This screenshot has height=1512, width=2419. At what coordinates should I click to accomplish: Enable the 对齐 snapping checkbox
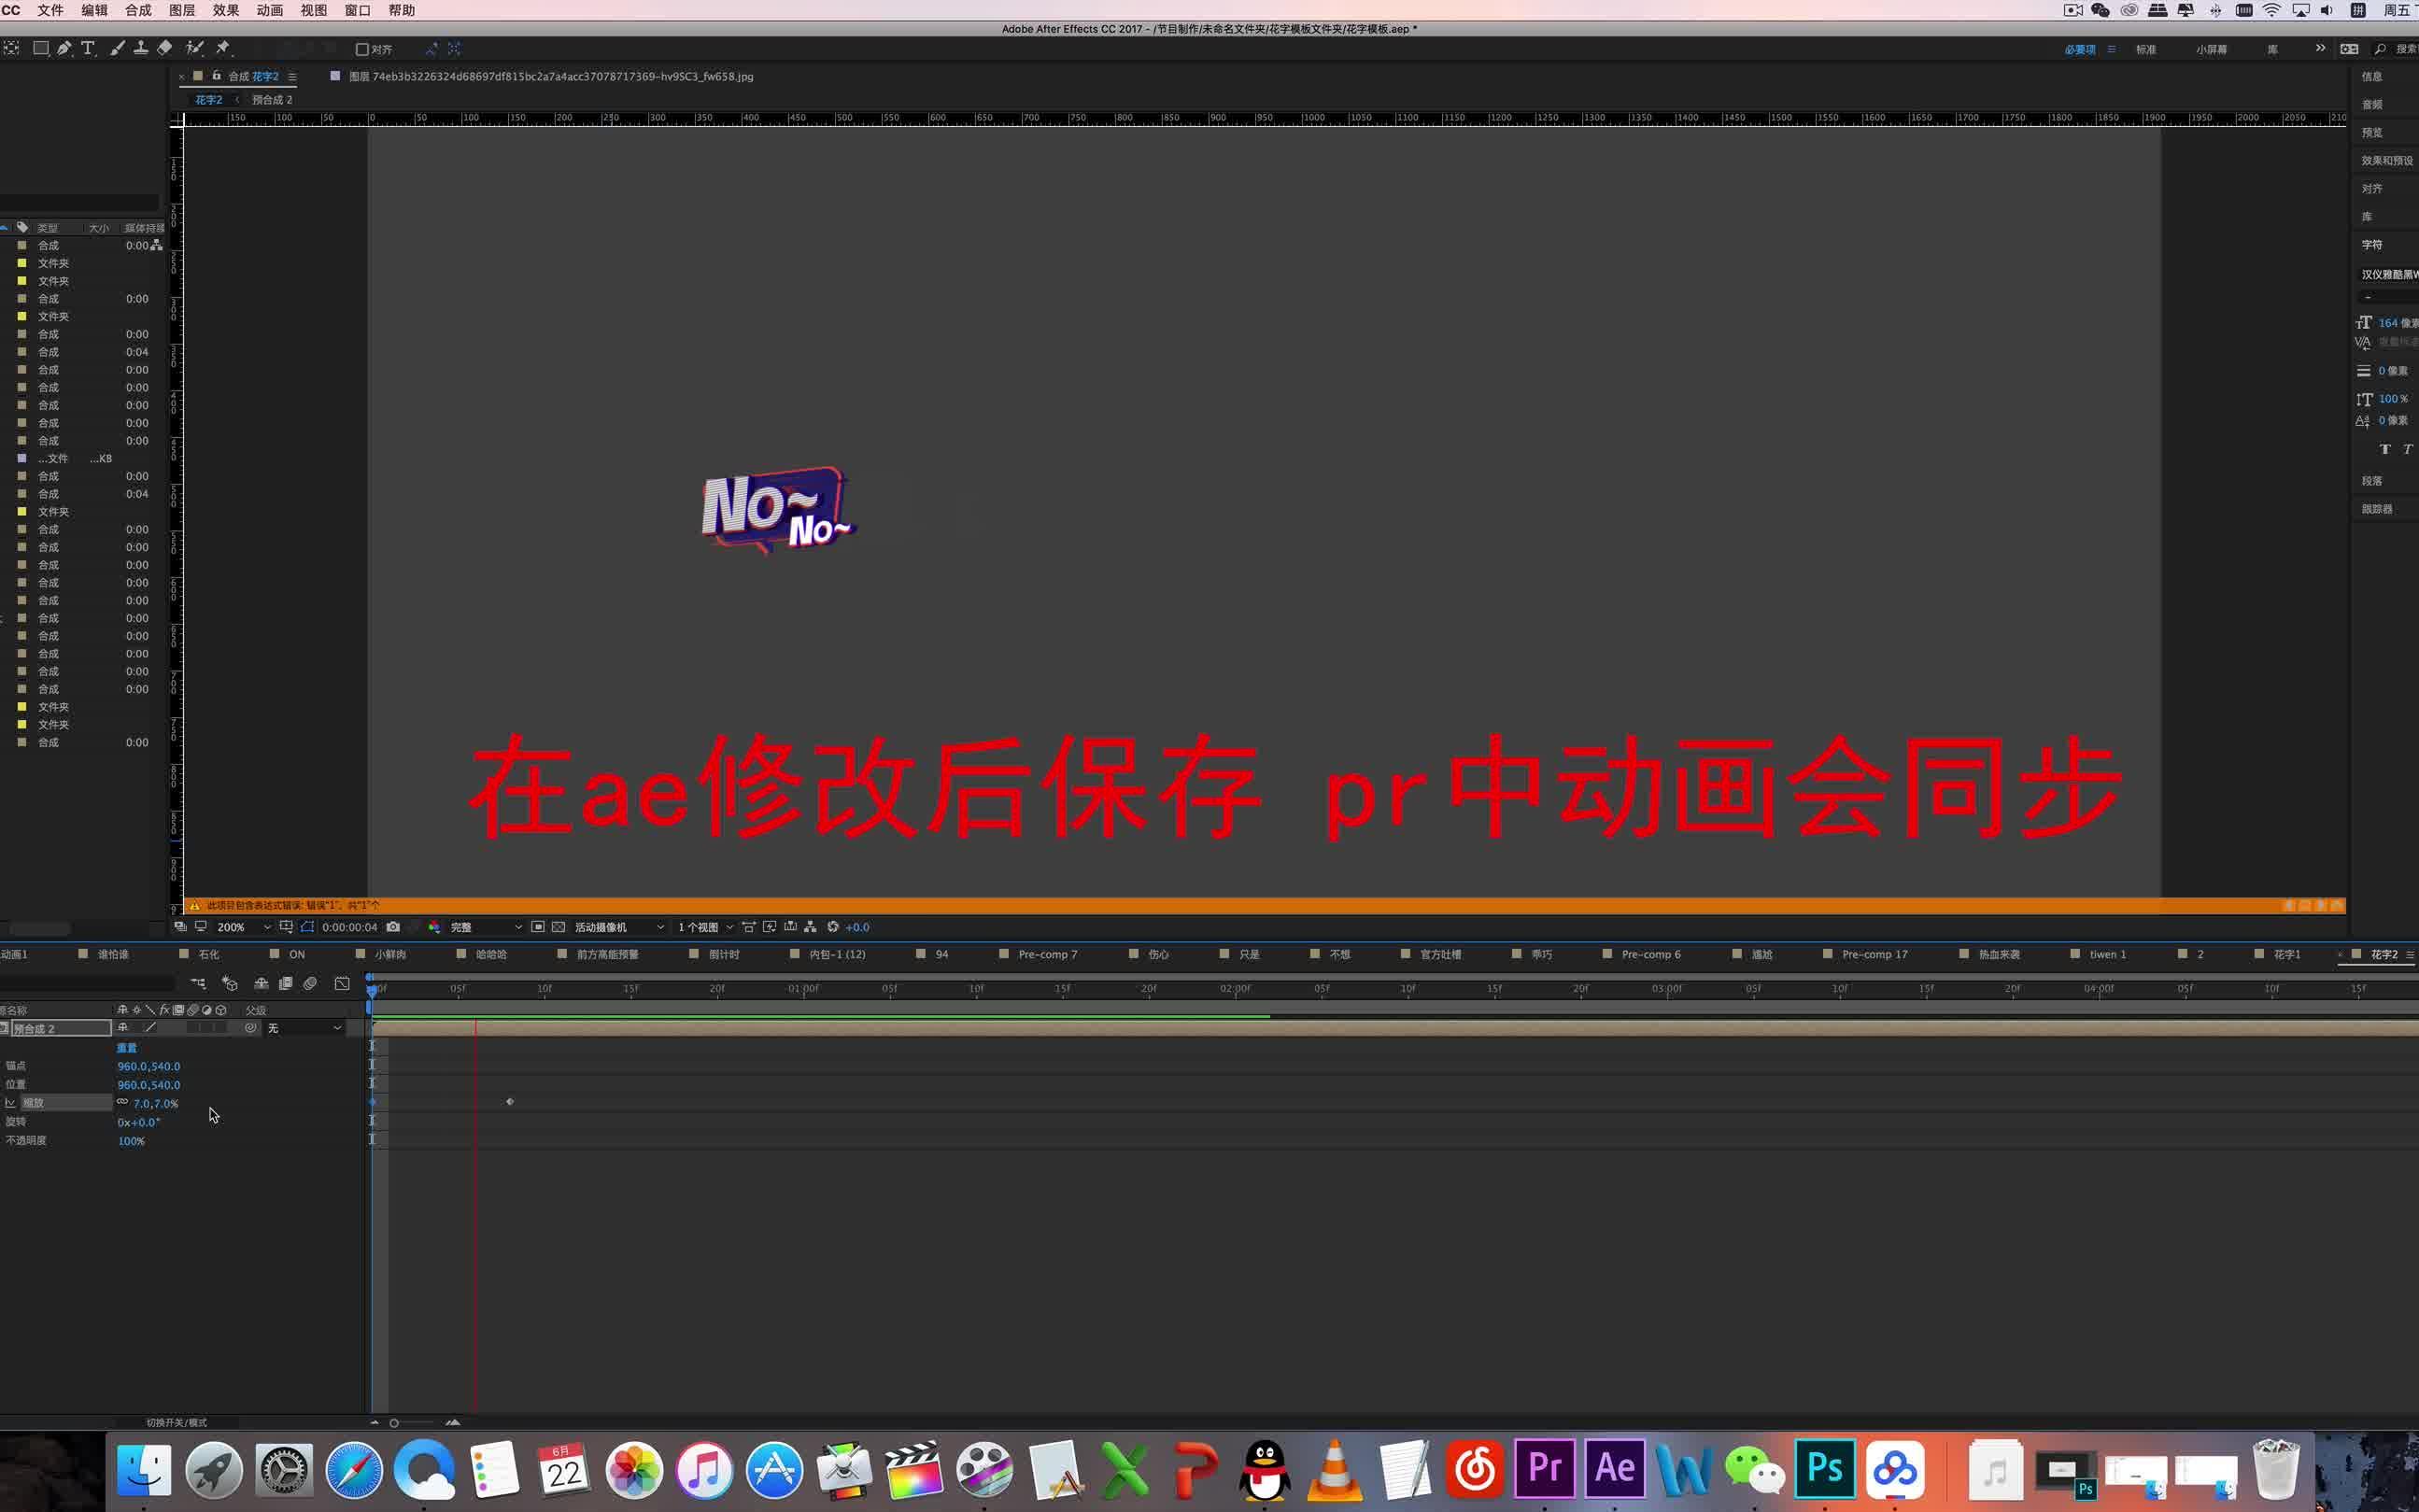(362, 48)
